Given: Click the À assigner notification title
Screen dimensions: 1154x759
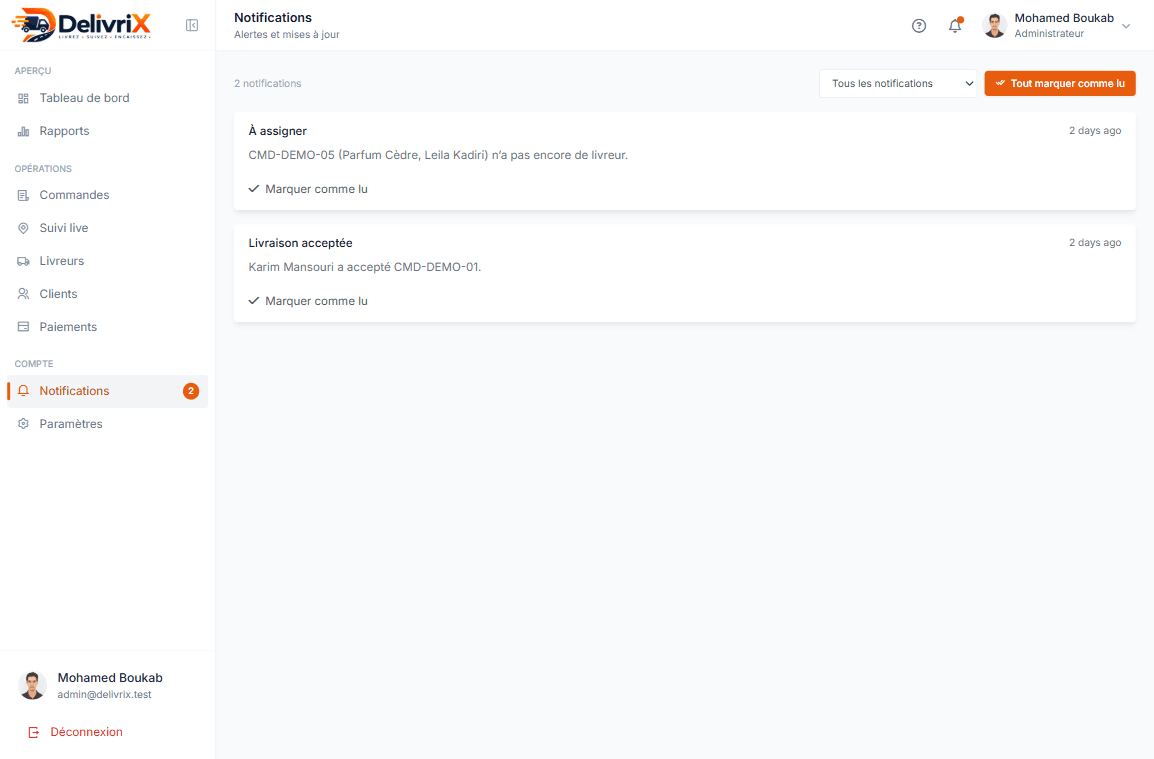Looking at the screenshot, I should point(277,131).
